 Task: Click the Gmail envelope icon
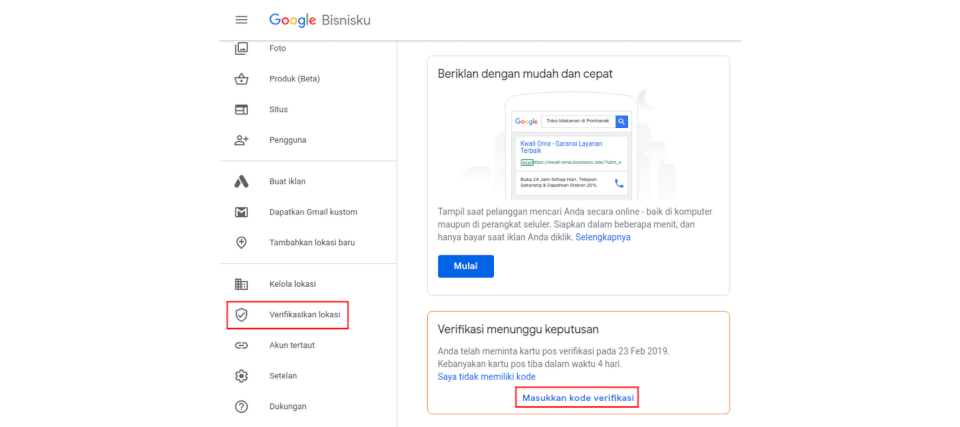click(x=241, y=212)
